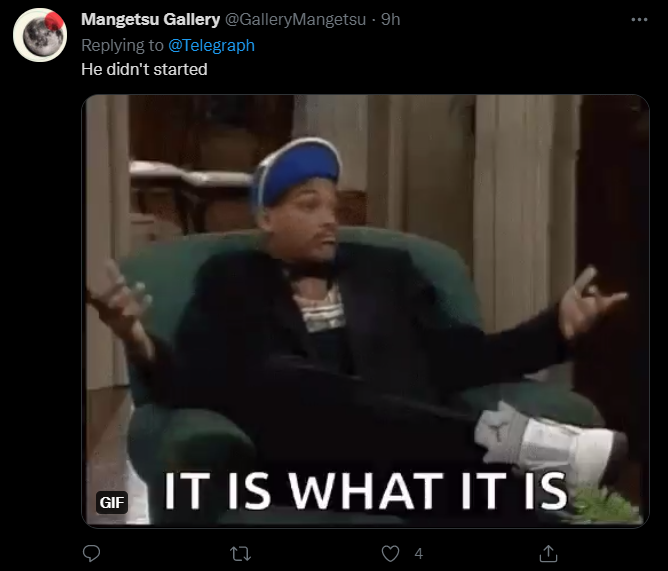Image resolution: width=668 pixels, height=571 pixels.
Task: Retweet this post using the retweet icon
Action: pyautogui.click(x=240, y=554)
